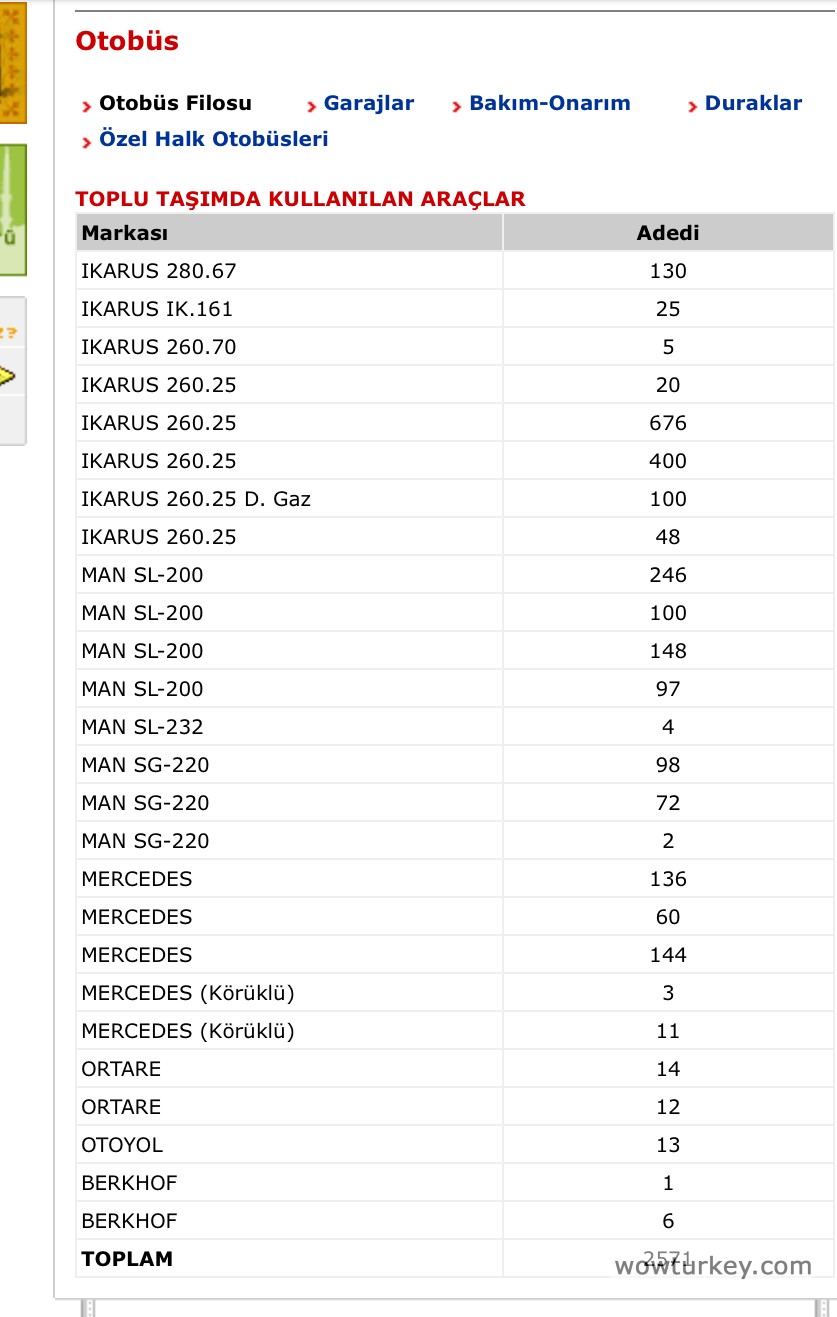Open the Bakım-Onarım section

[x=549, y=103]
